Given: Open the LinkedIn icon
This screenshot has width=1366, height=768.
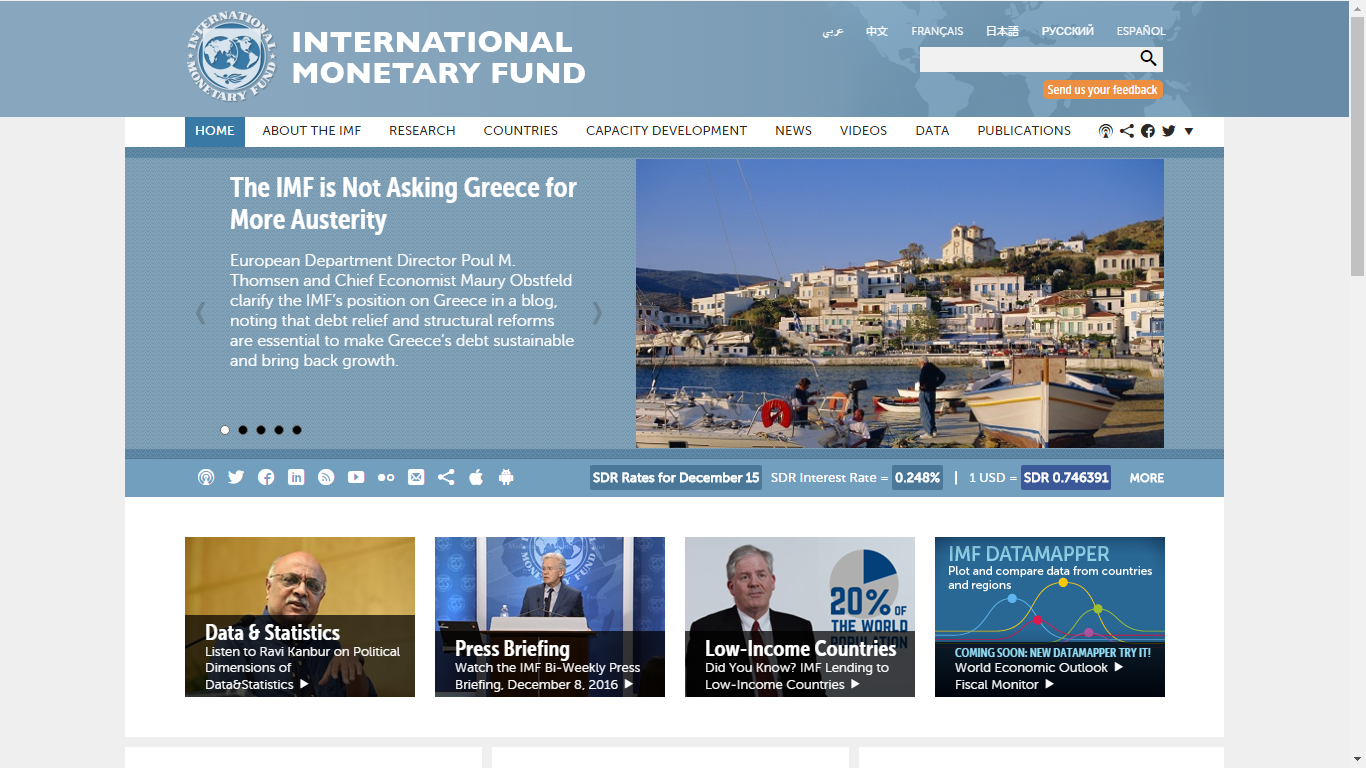Looking at the screenshot, I should (x=296, y=478).
